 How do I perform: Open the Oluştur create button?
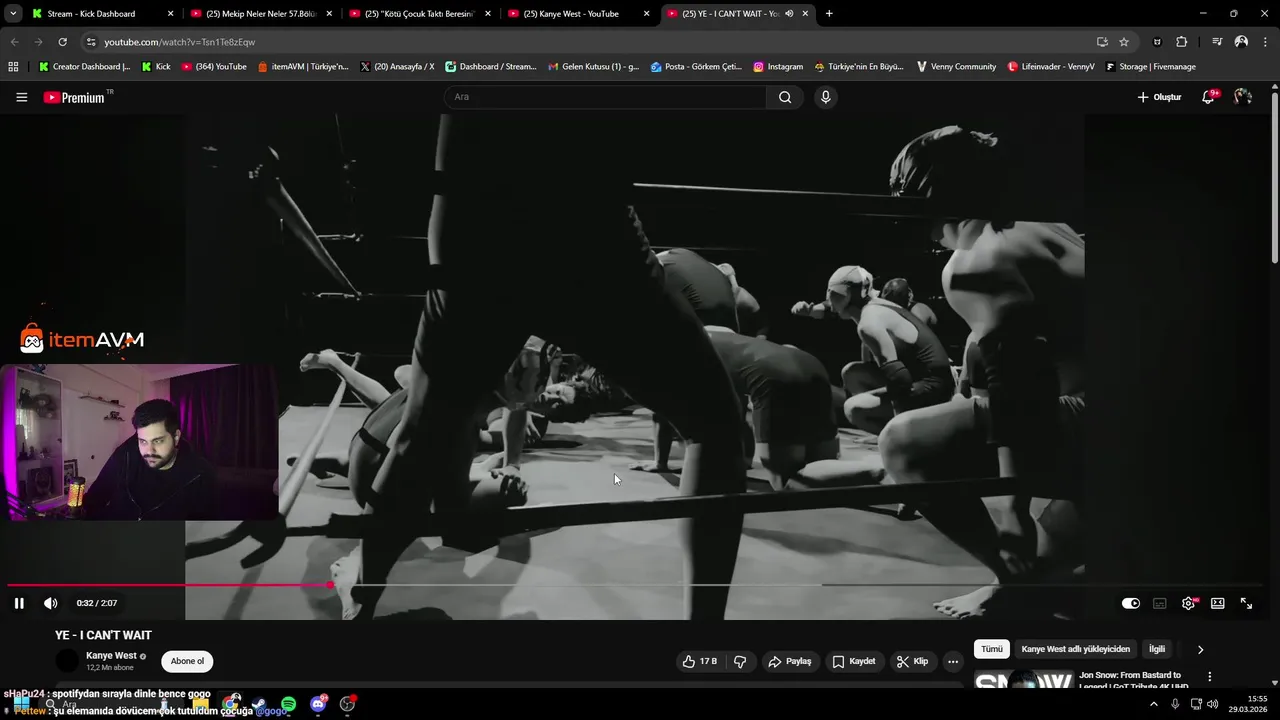point(1159,97)
